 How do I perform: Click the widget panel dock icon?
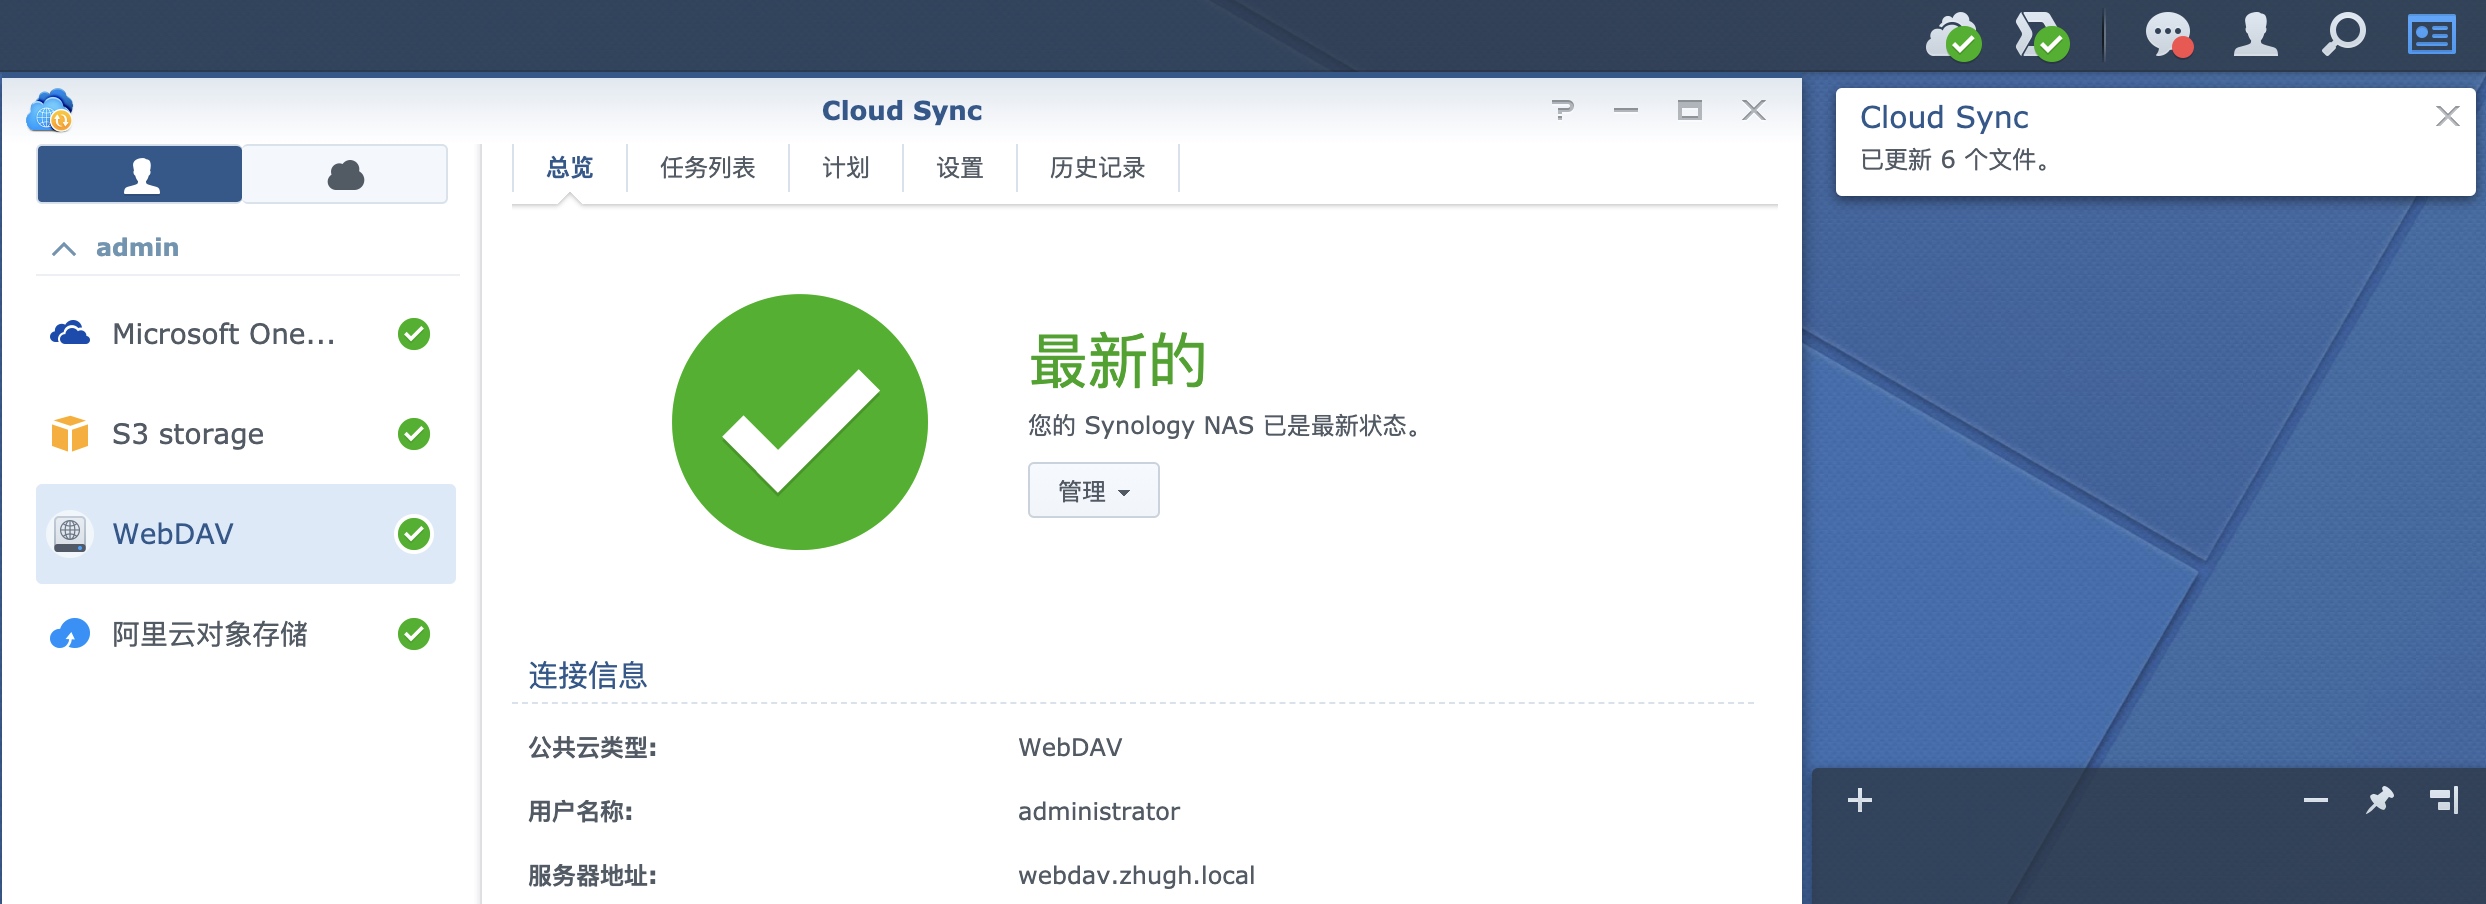pyautogui.click(x=2444, y=800)
